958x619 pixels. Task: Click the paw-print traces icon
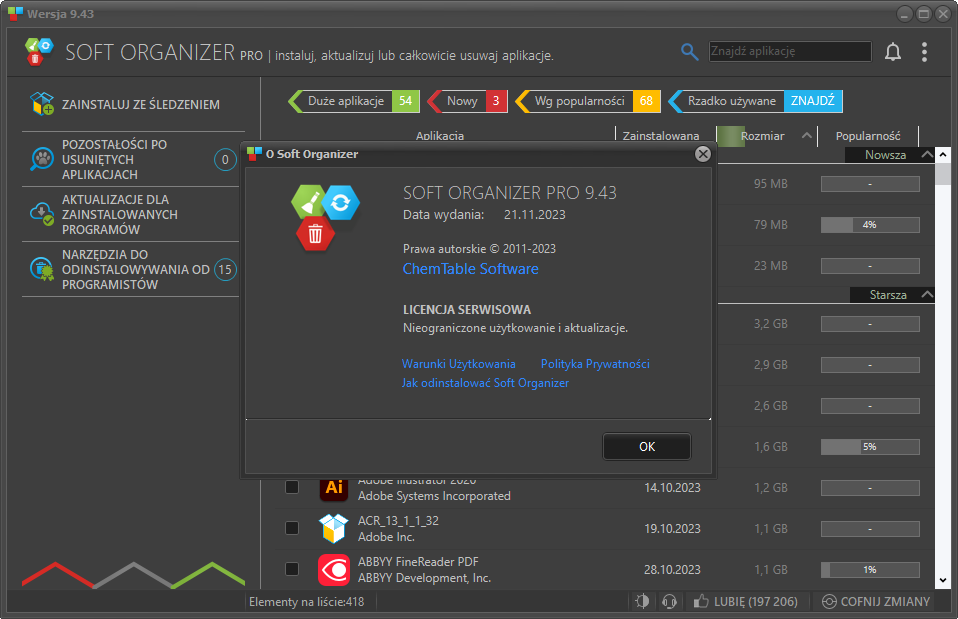[42, 159]
